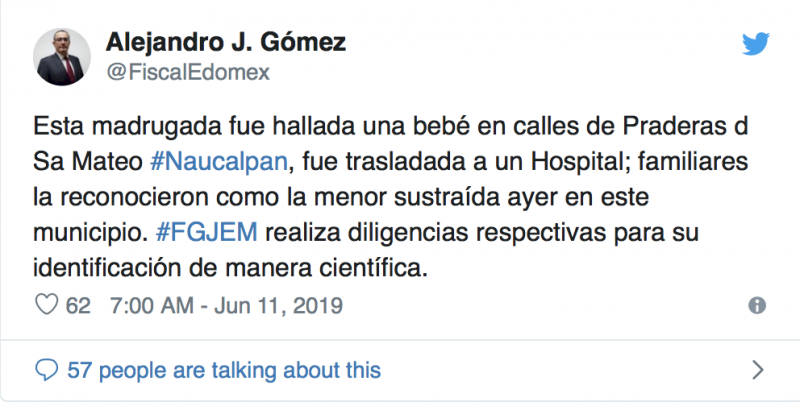Click the 62 likes count
This screenshot has height=406, width=800.
pos(78,305)
